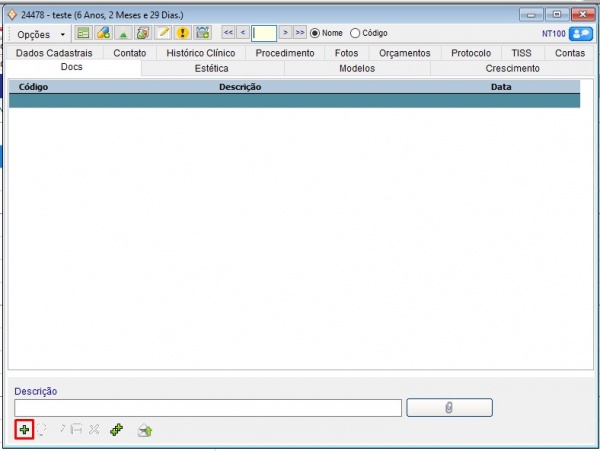The image size is (600, 451).
Task: Go to last record with >> button
Action: (x=299, y=33)
